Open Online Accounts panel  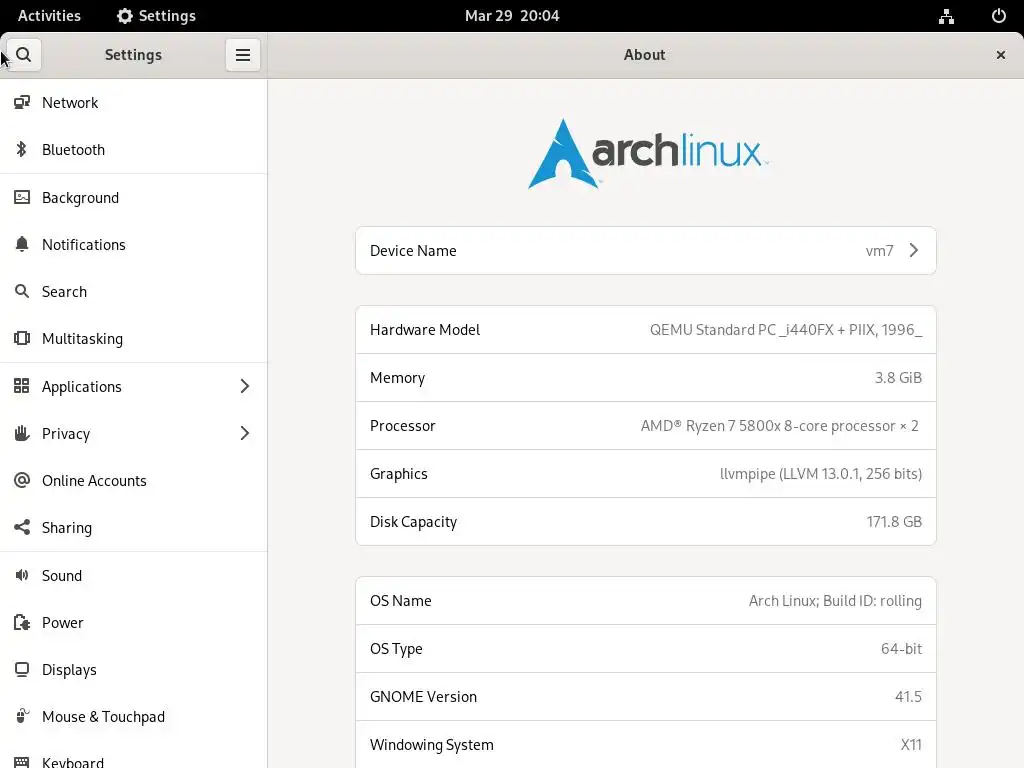[134, 480]
